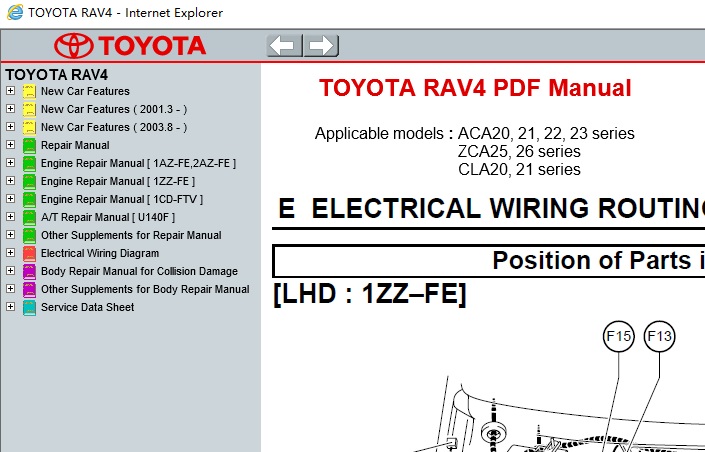Expand the Electrical Wiring Diagram node

tap(10, 253)
